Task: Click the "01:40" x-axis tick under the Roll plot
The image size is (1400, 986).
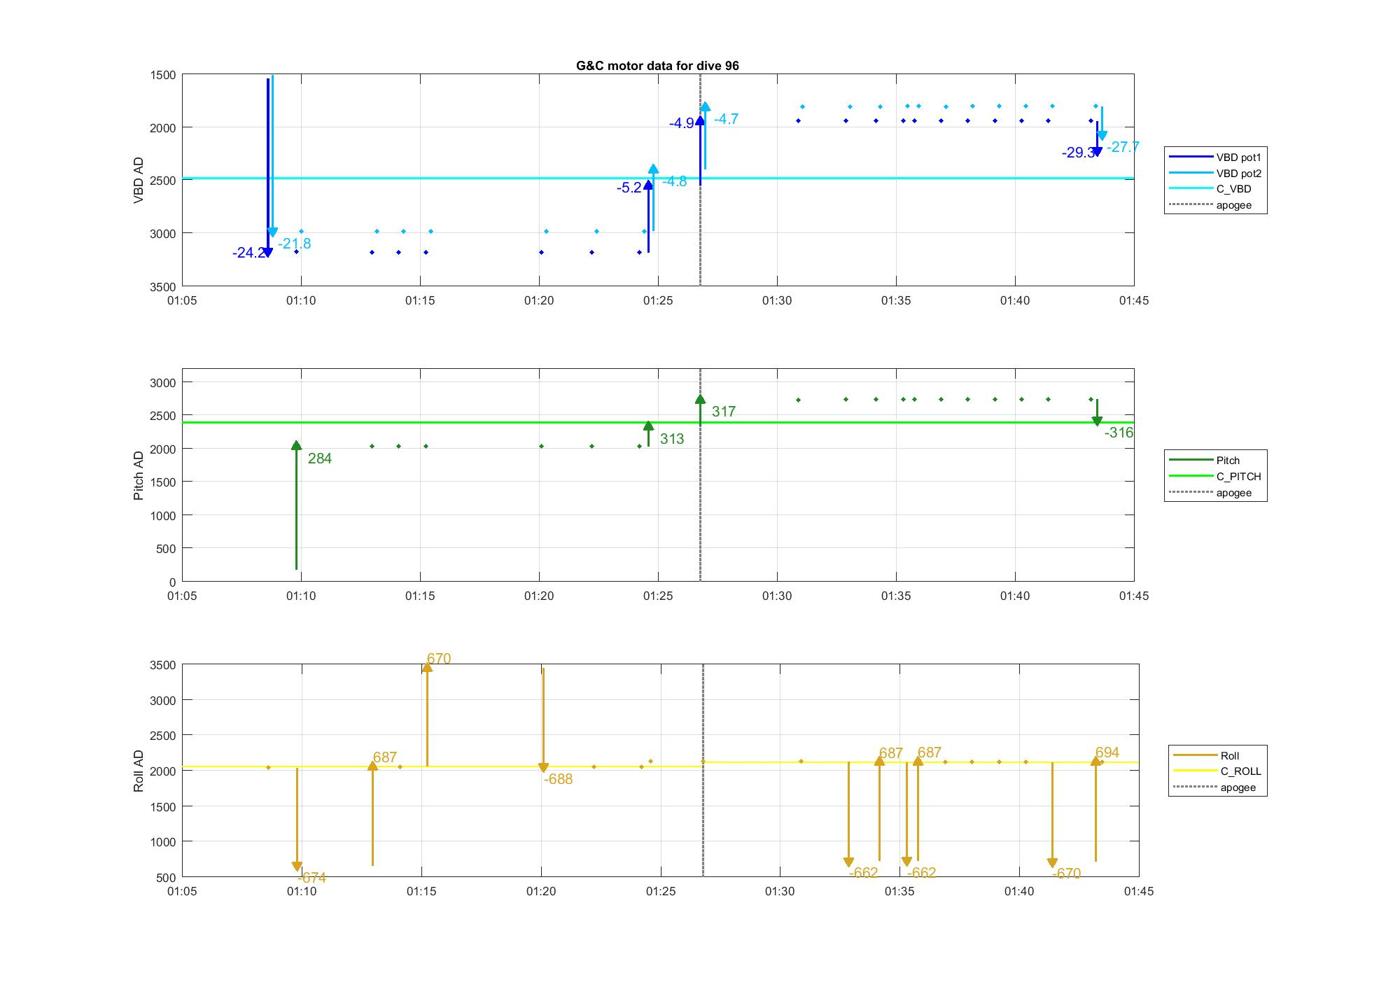Action: pyautogui.click(x=1019, y=890)
